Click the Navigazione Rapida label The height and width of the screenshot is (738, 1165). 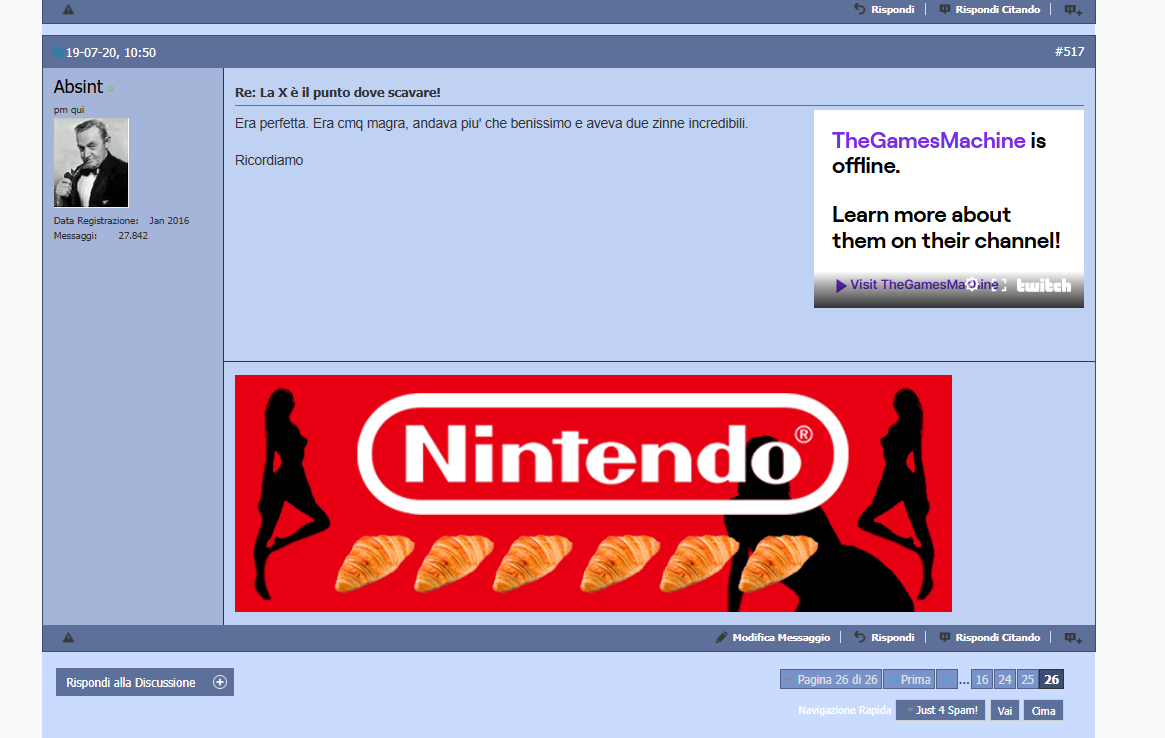point(844,711)
